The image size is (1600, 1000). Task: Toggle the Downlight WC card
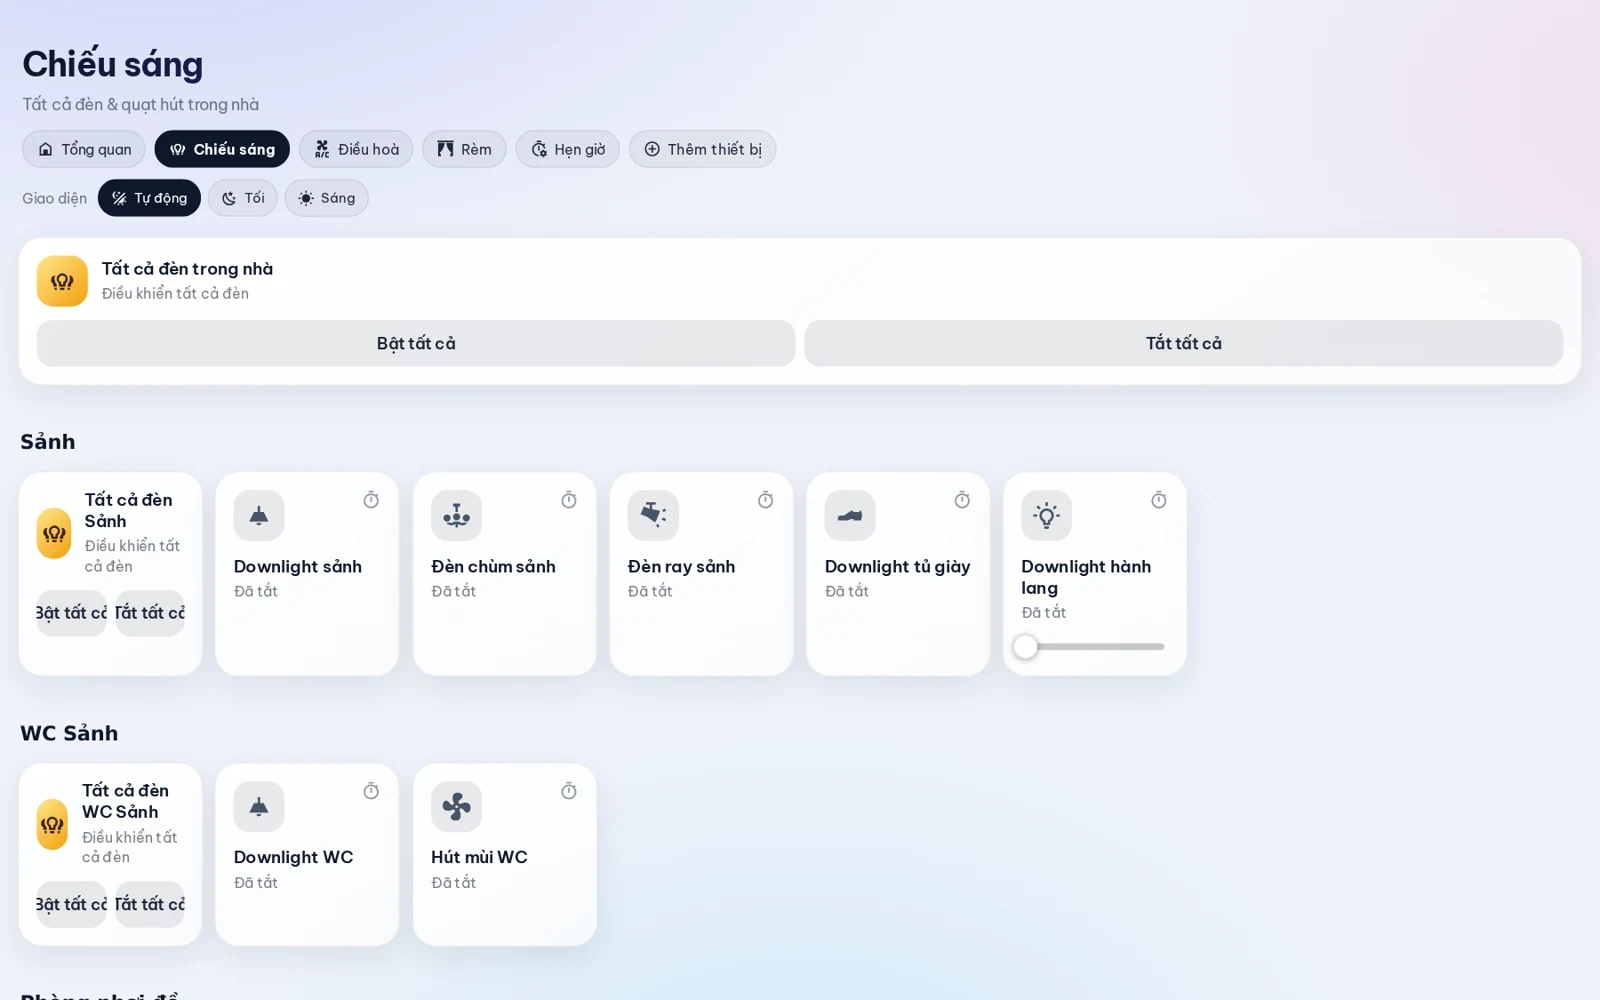tap(307, 855)
